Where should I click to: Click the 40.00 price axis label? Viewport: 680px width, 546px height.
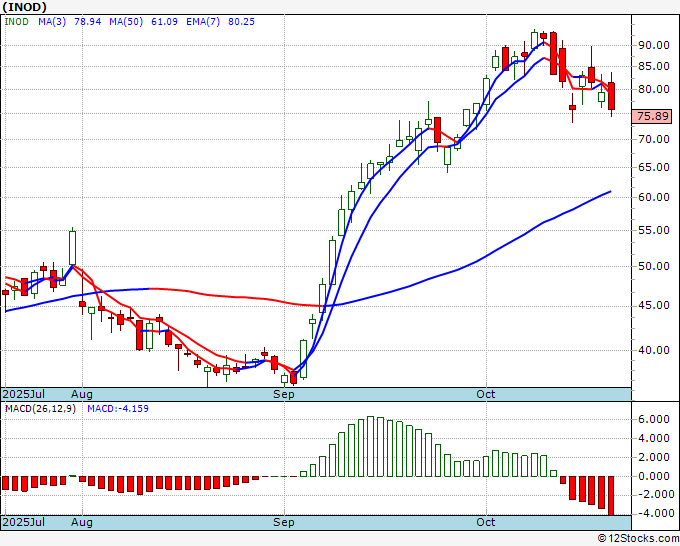[653, 350]
